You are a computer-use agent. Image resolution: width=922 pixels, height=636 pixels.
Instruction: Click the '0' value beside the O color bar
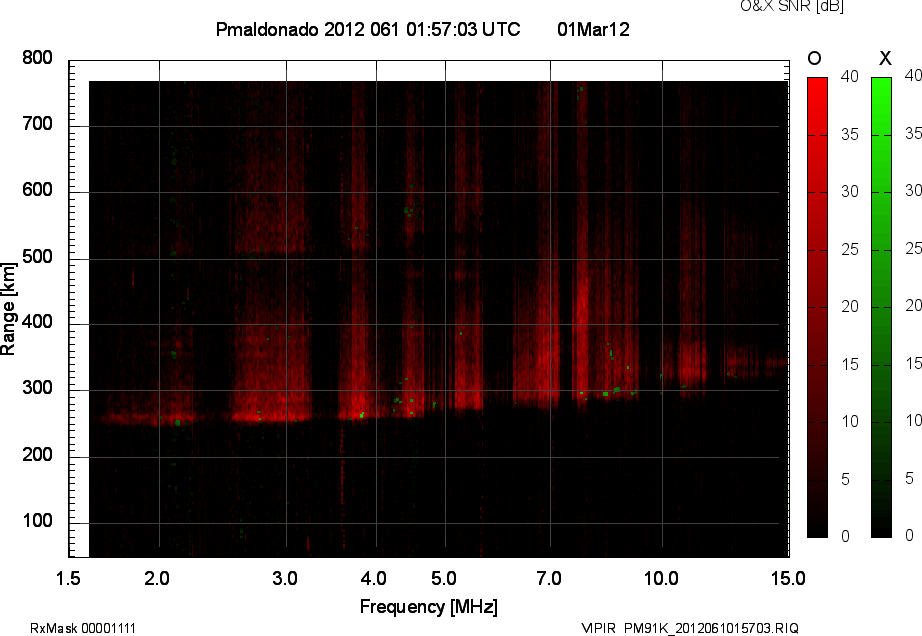pos(846,536)
